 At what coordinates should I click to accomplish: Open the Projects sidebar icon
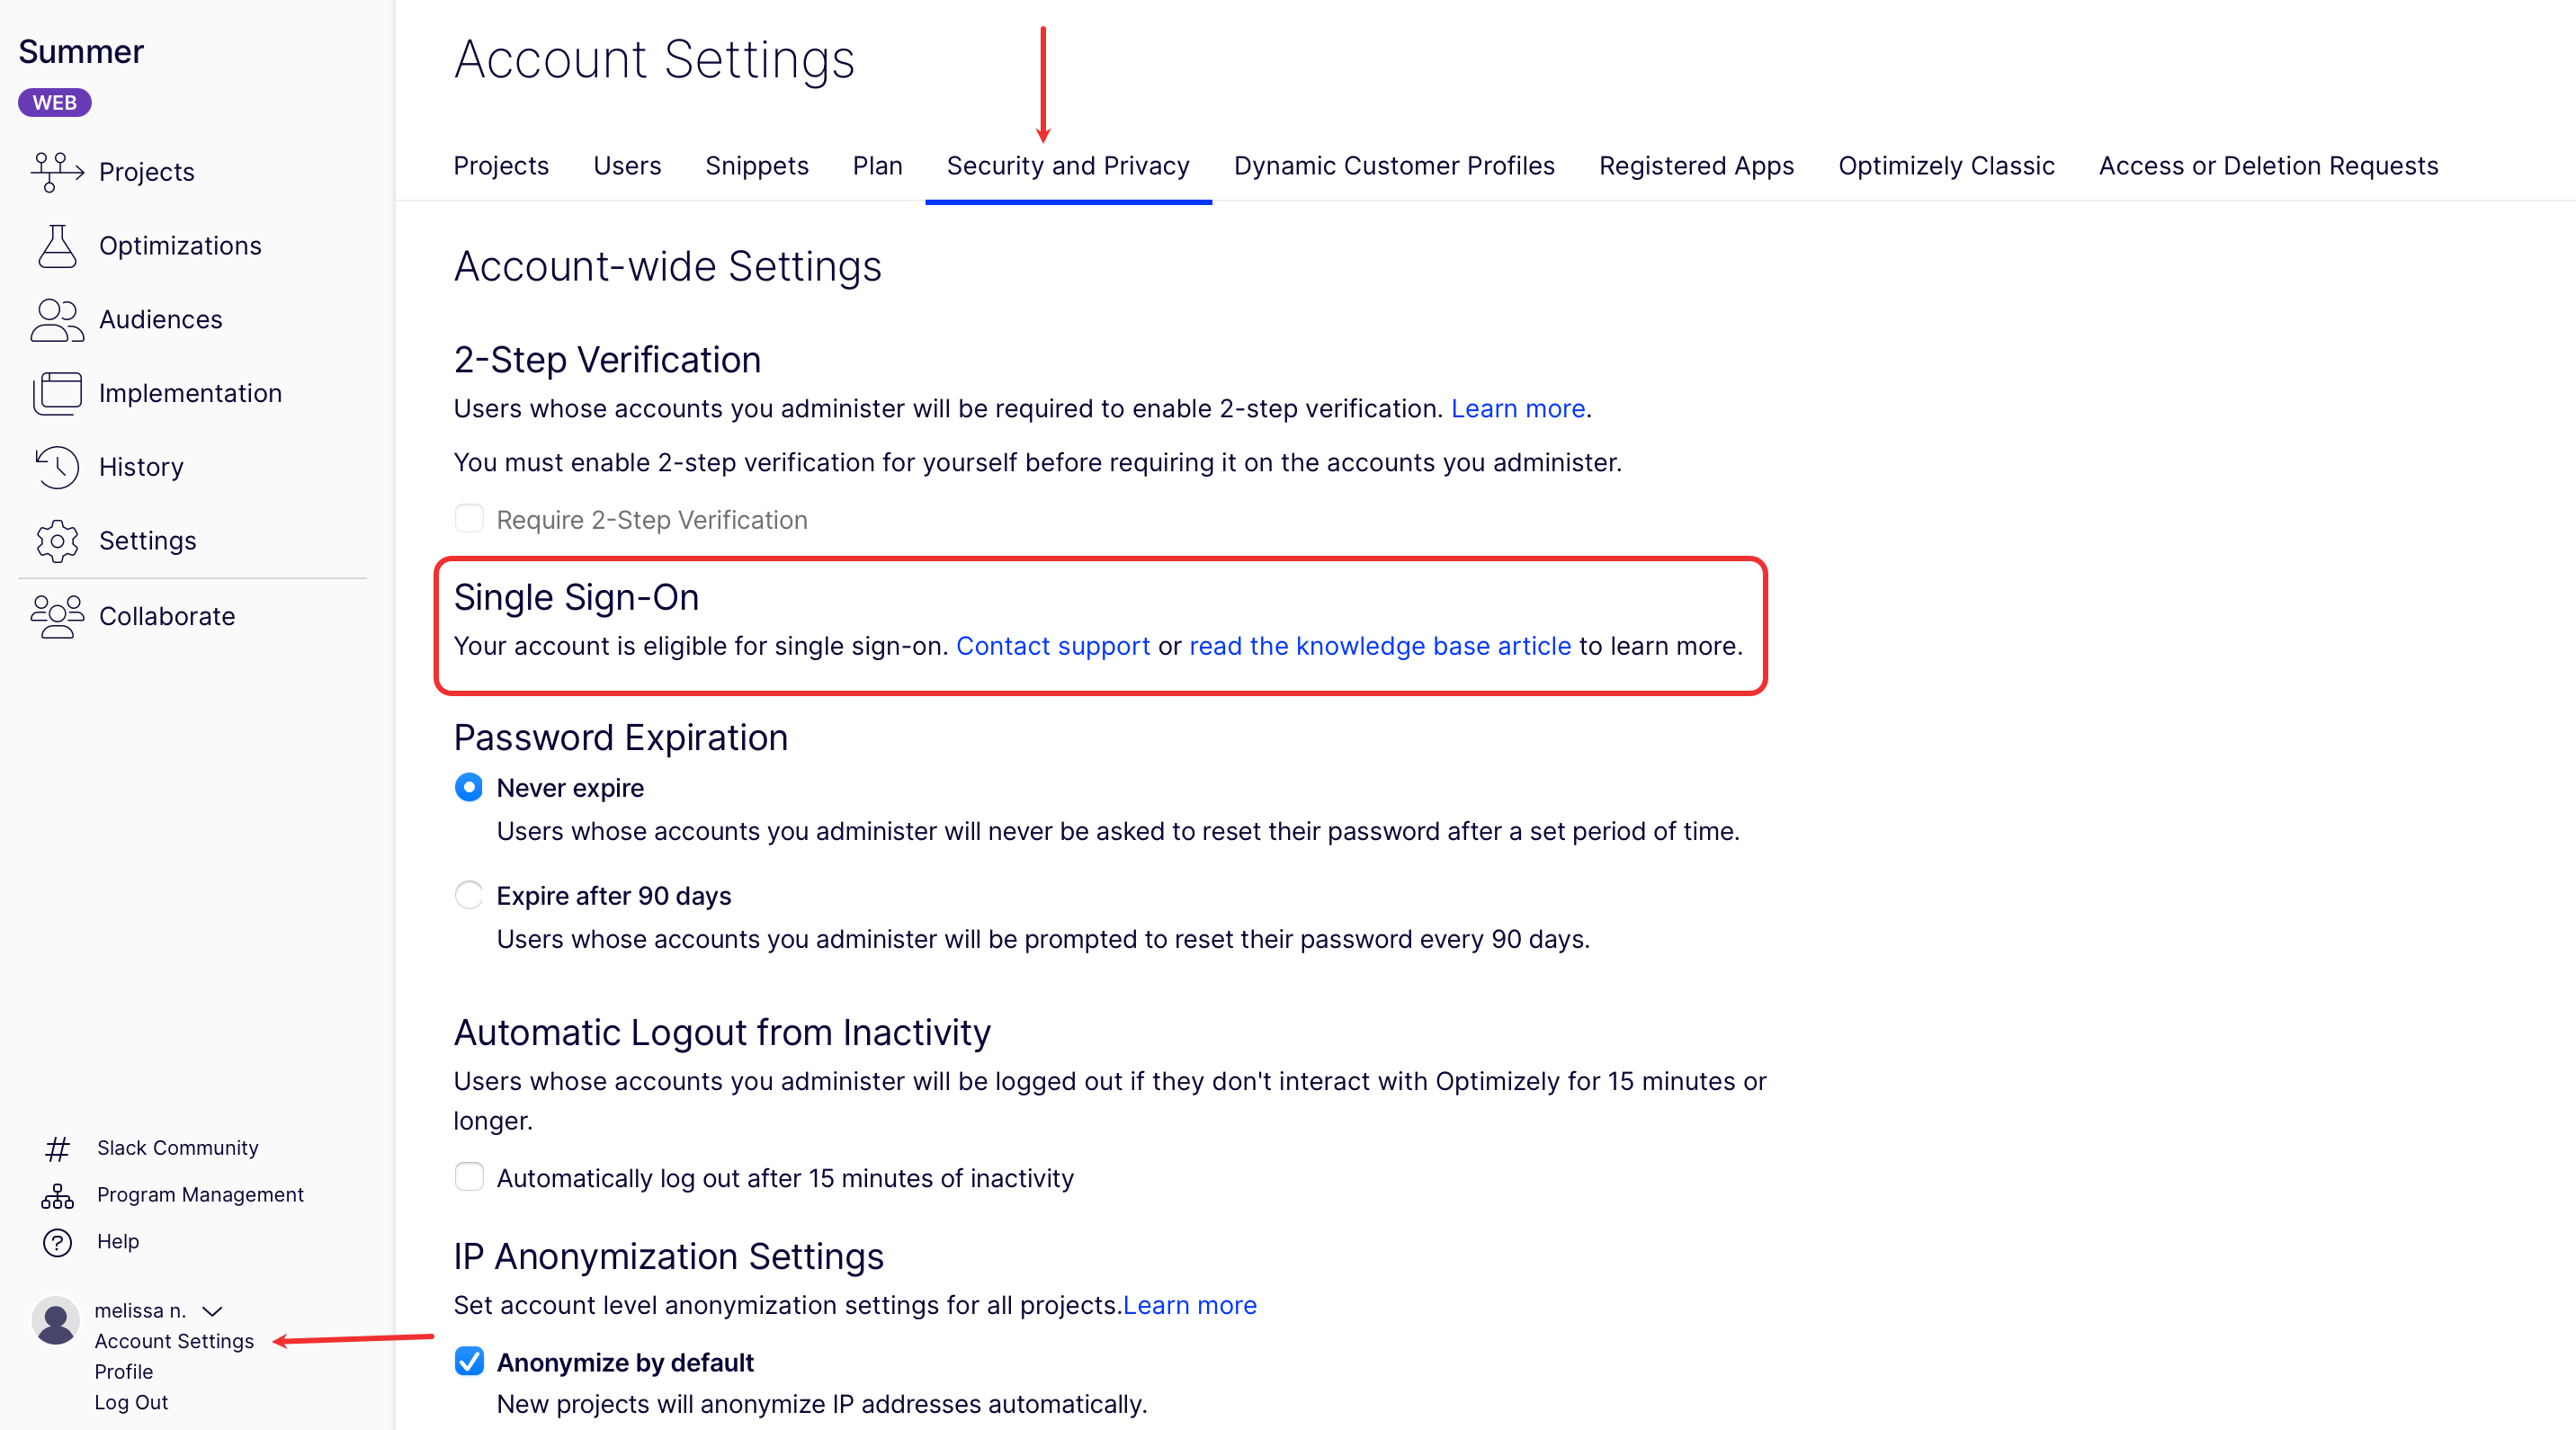(x=57, y=171)
